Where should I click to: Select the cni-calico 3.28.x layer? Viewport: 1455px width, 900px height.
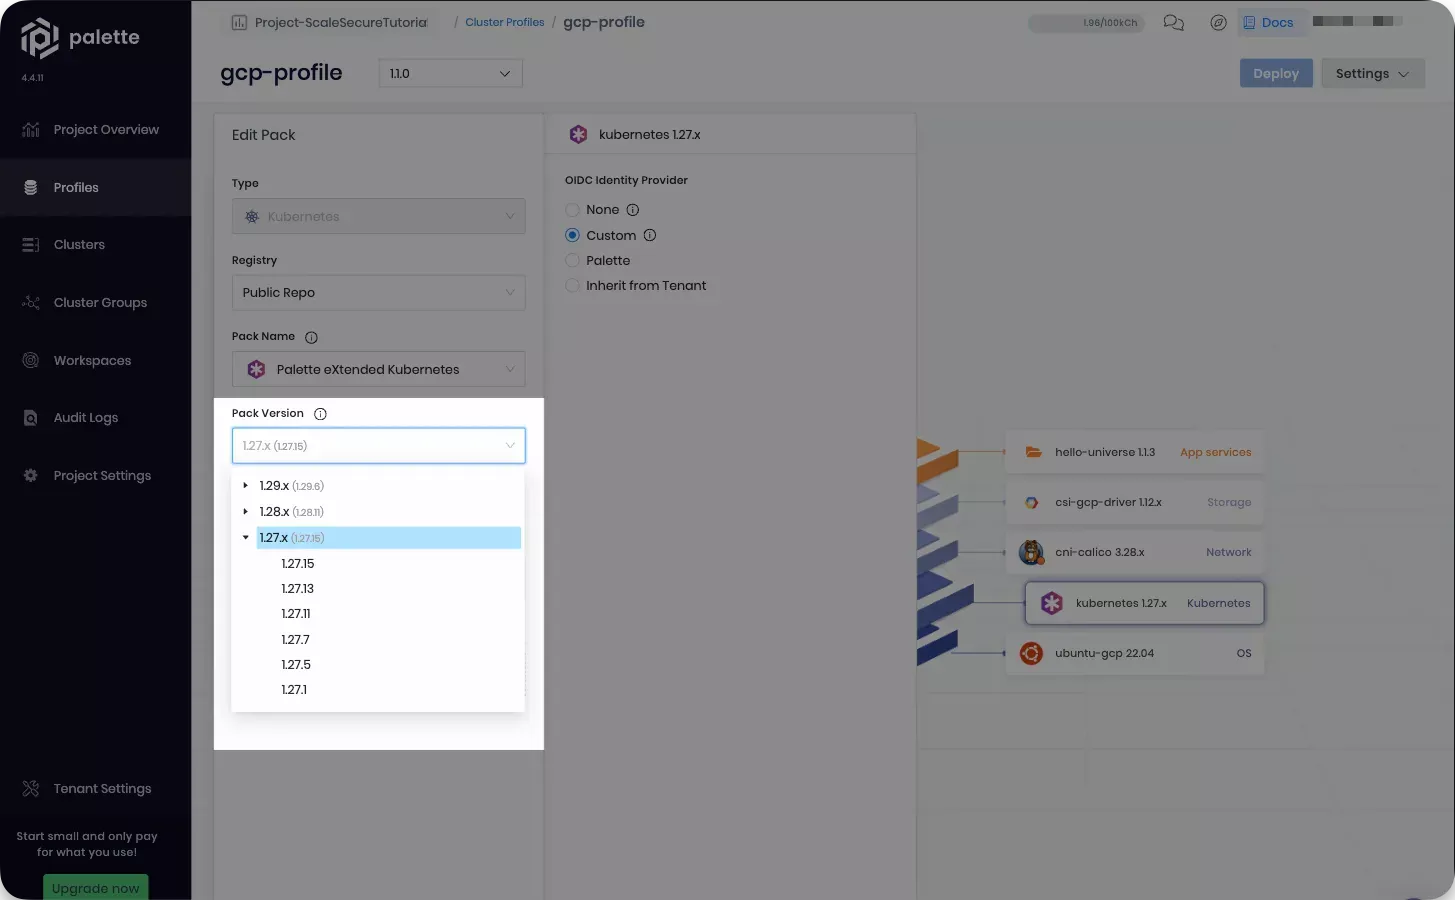(x=1134, y=552)
